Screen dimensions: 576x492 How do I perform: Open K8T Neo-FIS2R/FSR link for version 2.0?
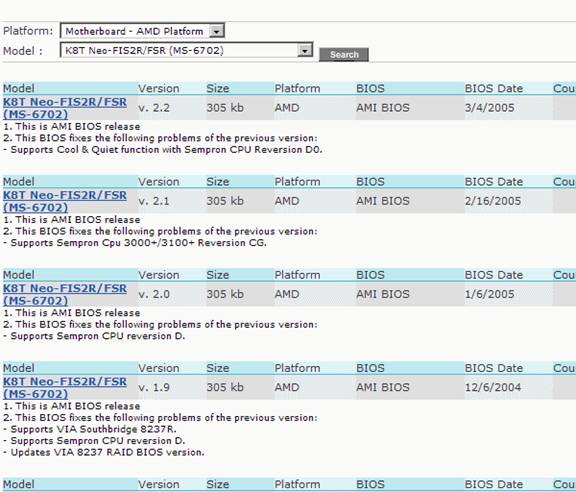[x=65, y=294]
